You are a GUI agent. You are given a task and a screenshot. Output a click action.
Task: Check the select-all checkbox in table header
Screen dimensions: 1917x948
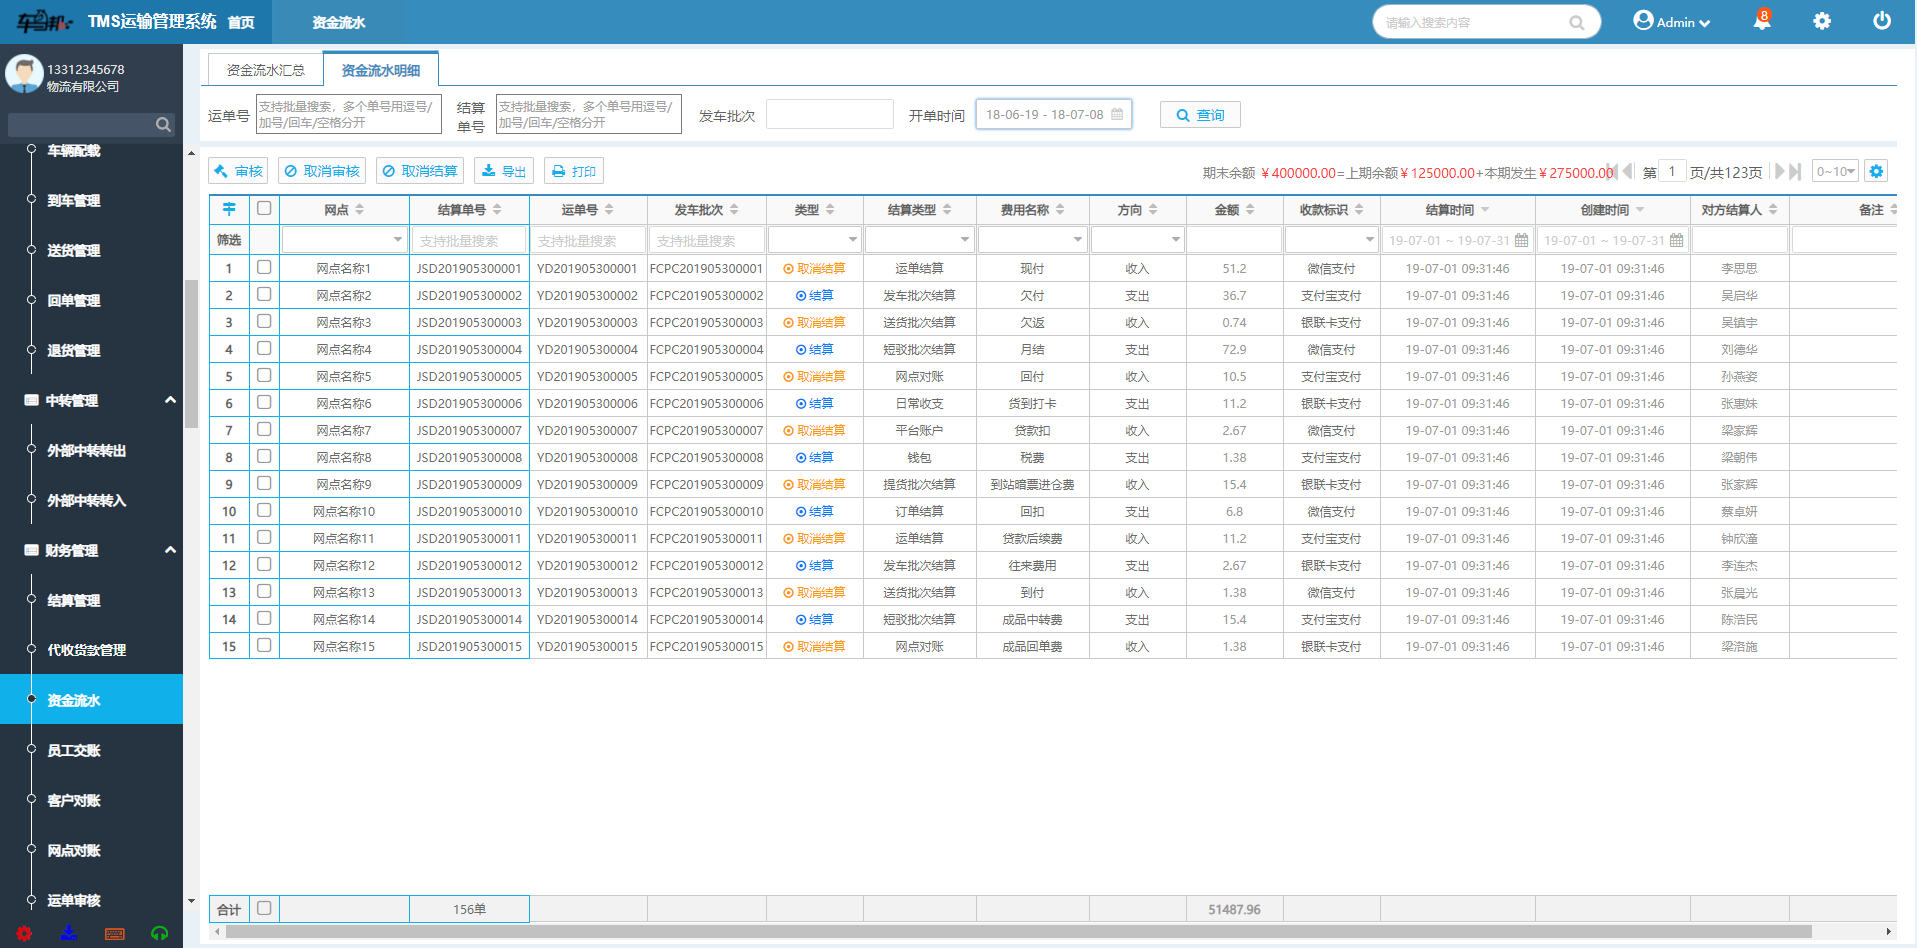click(264, 209)
